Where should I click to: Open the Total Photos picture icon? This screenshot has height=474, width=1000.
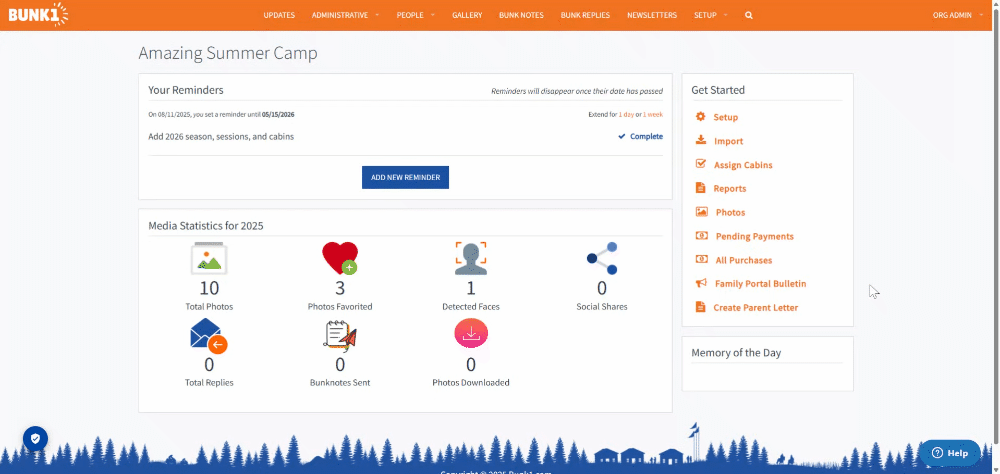point(209,258)
